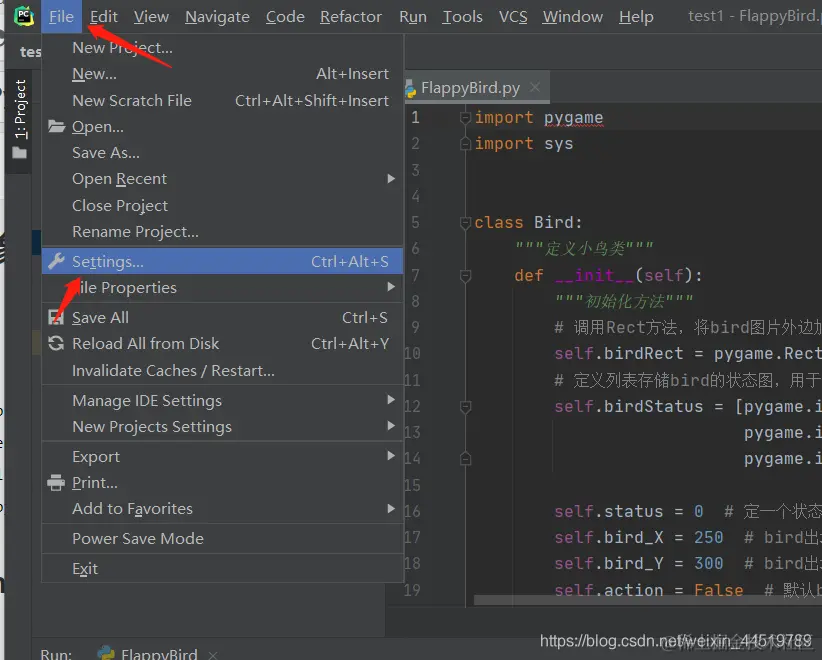Open the Window menu
This screenshot has height=660, width=822.
click(x=572, y=17)
